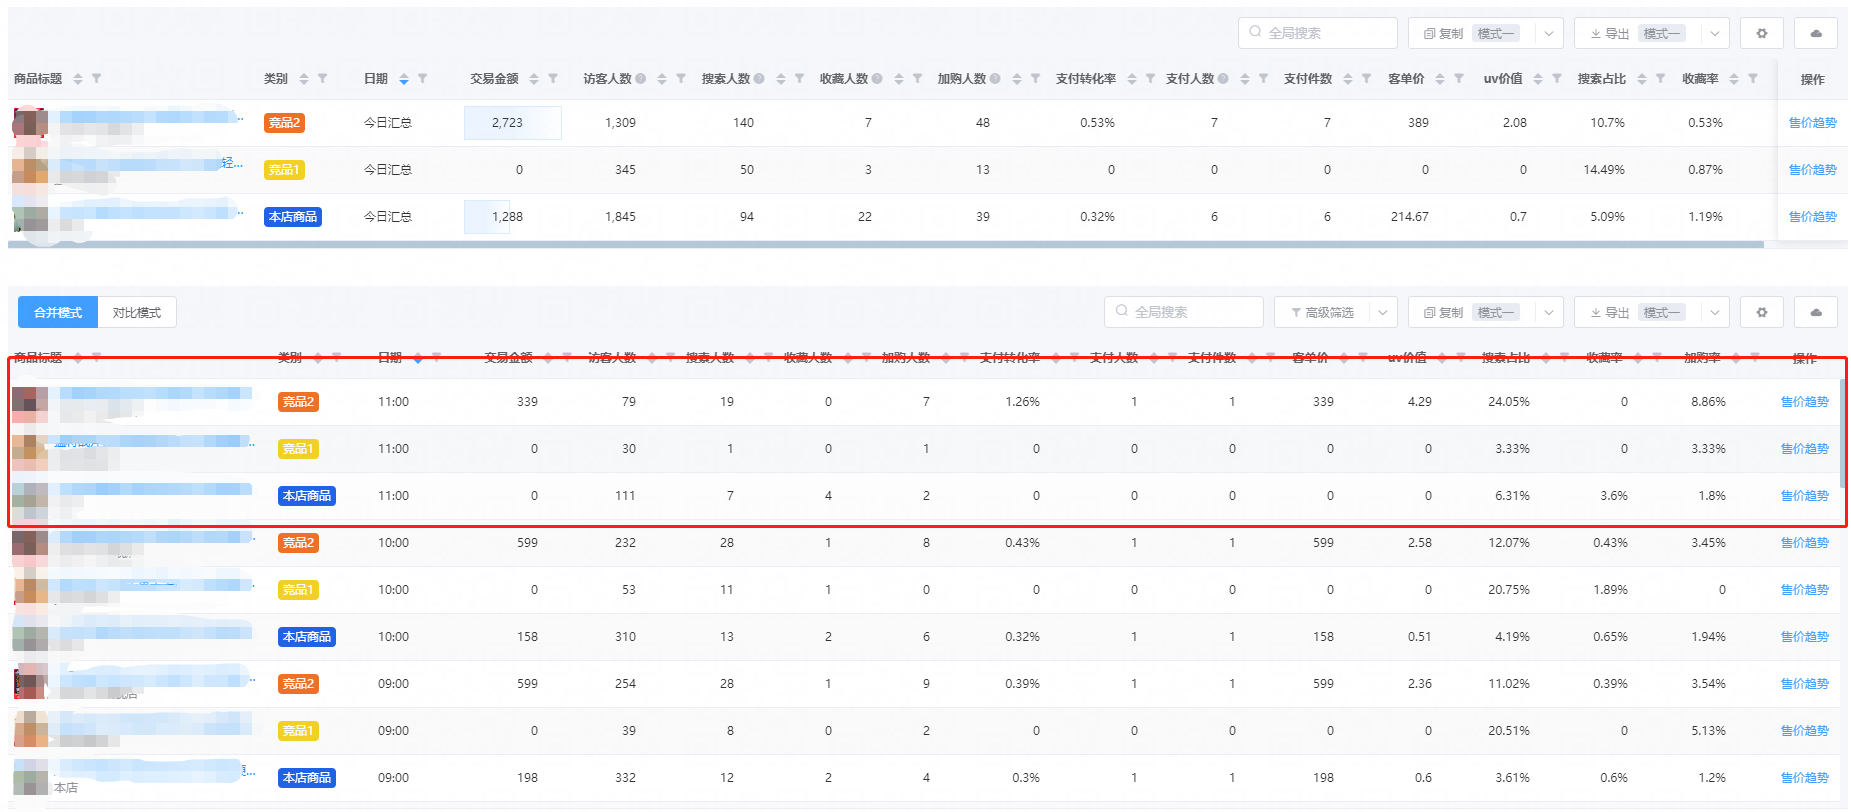
Task: Click the gear icon in the lower table toolbar
Action: (1761, 312)
